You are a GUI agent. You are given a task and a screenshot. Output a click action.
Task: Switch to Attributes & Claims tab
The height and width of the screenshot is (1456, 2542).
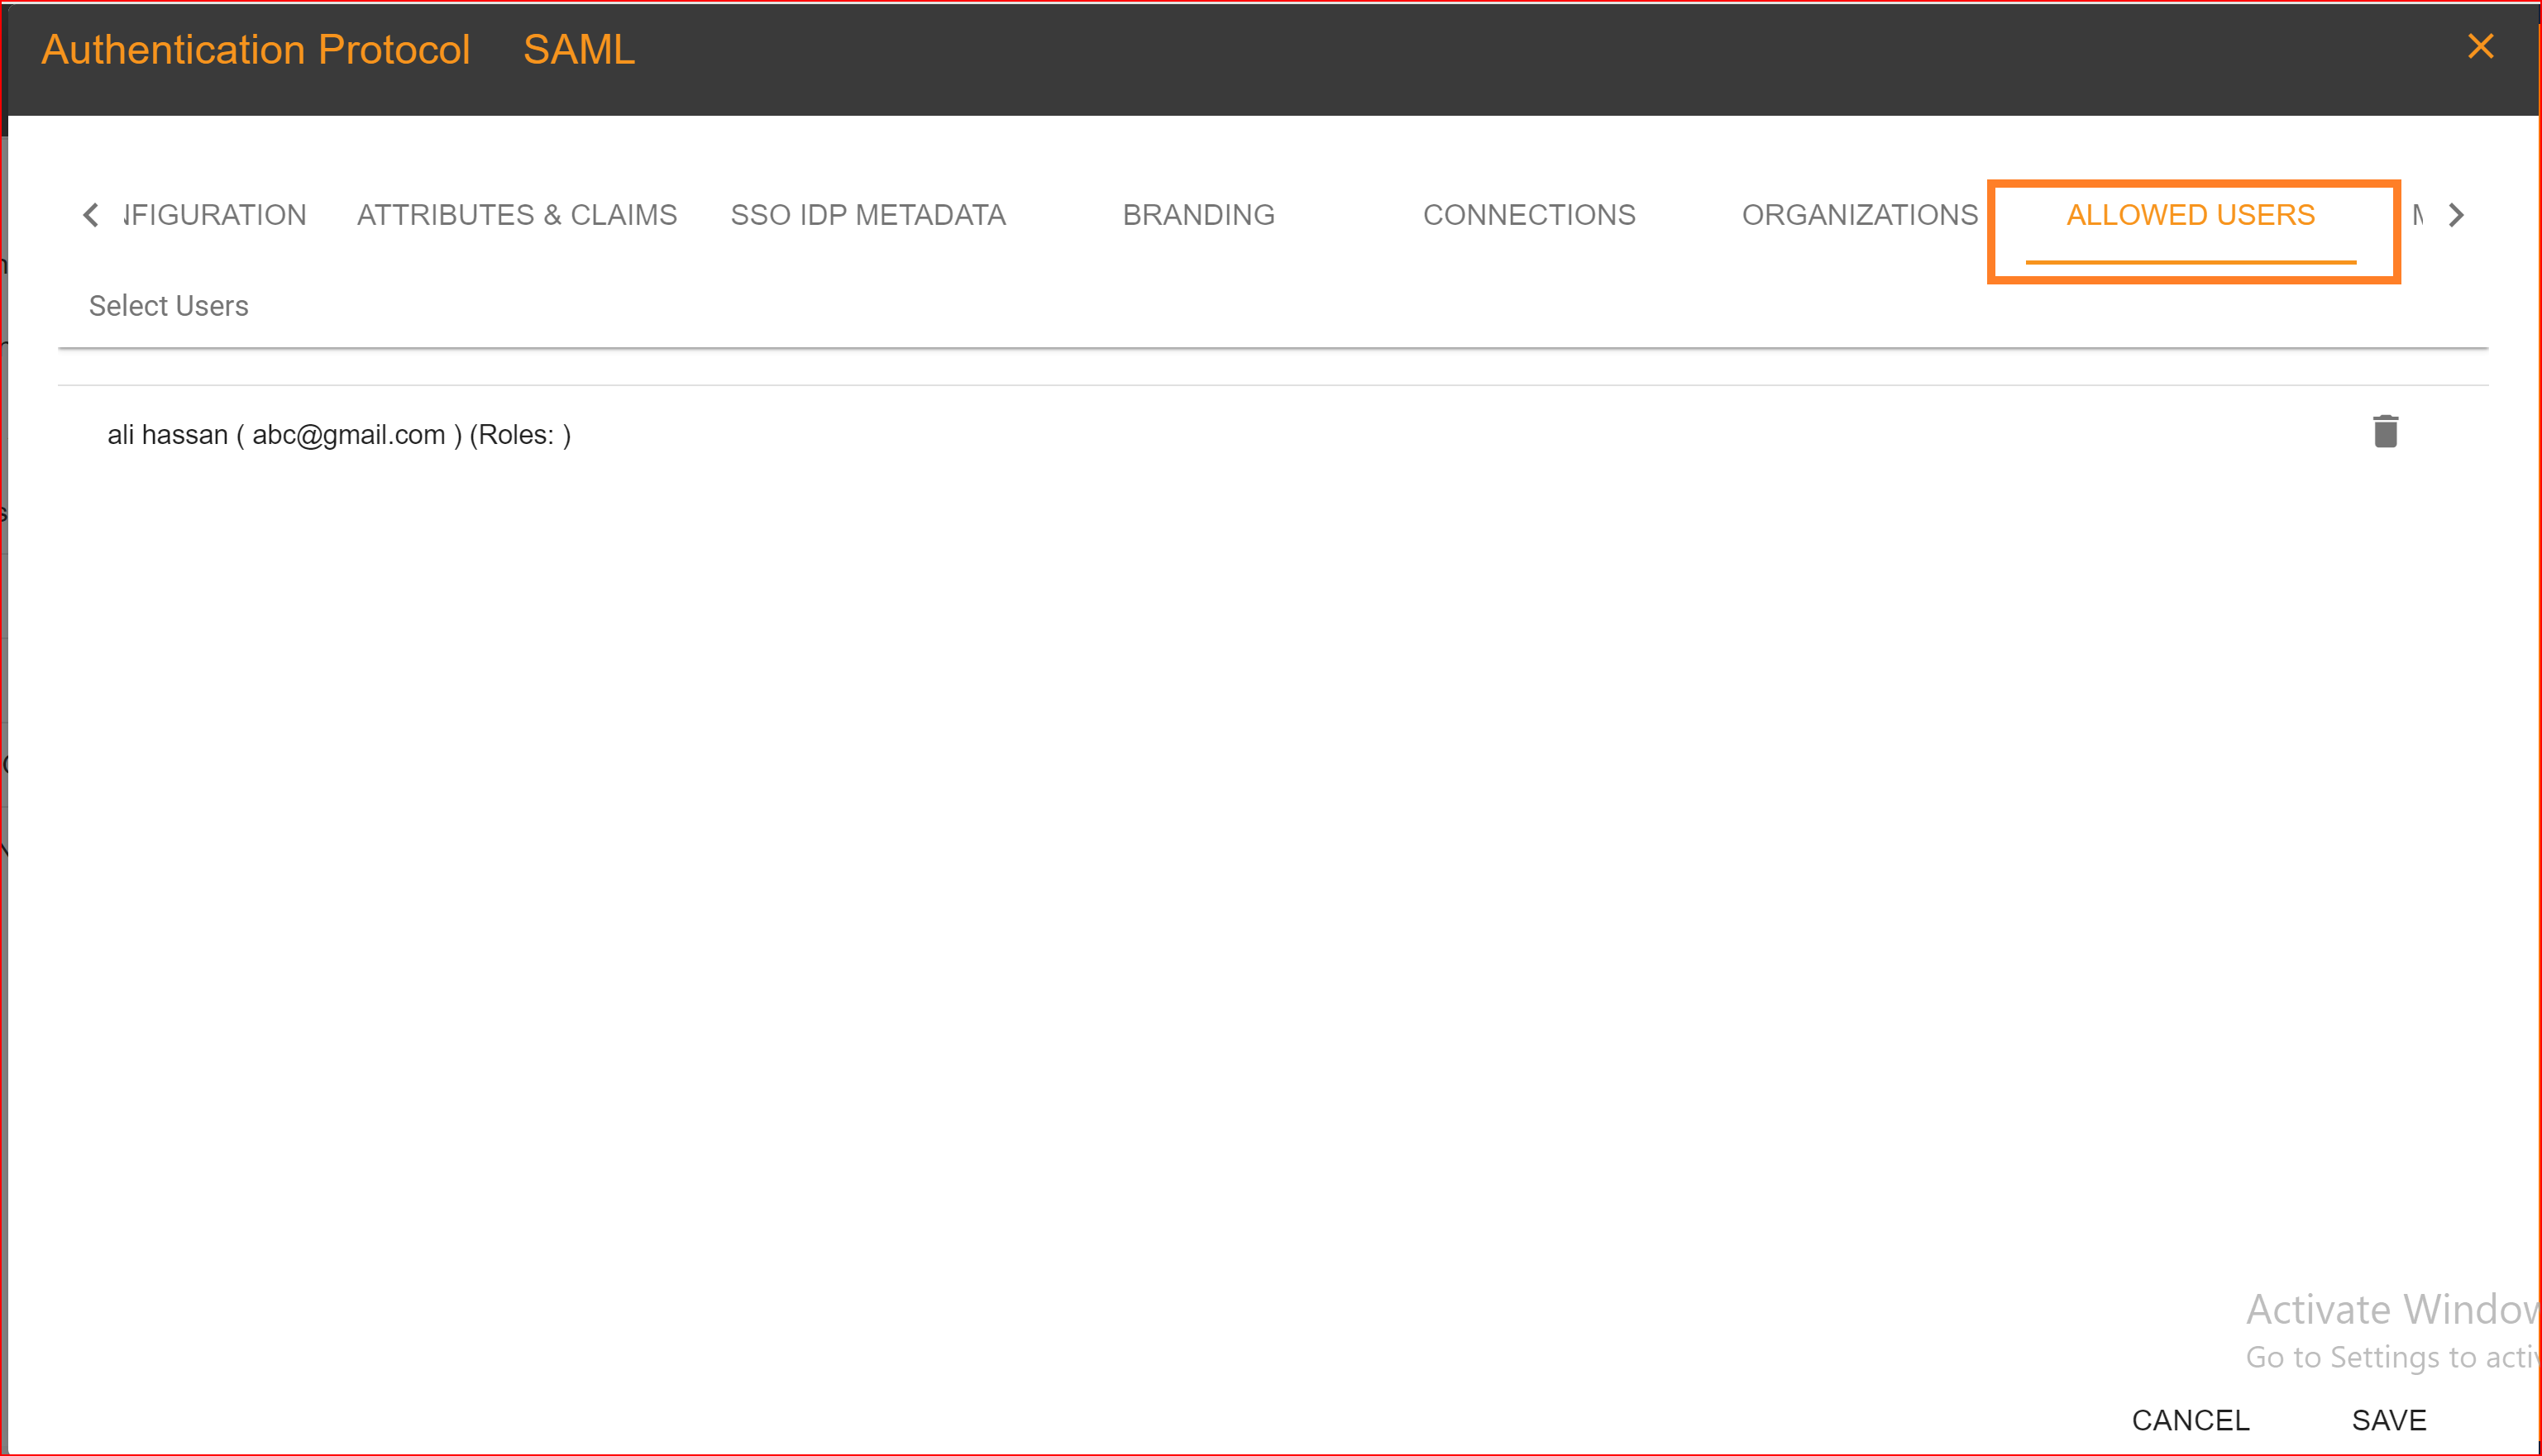[517, 215]
